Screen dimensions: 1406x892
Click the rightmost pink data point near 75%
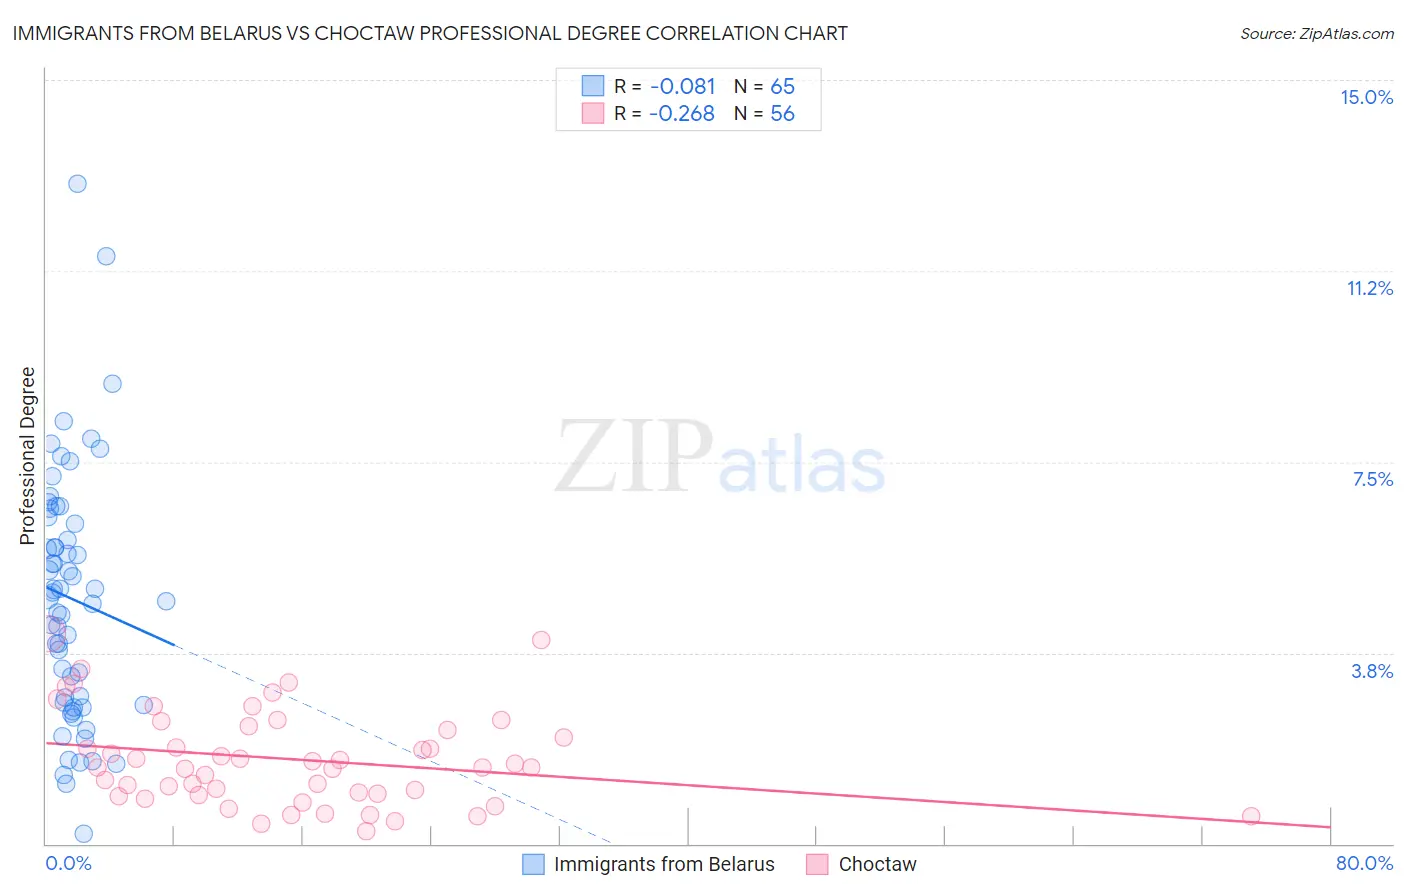[1251, 816]
